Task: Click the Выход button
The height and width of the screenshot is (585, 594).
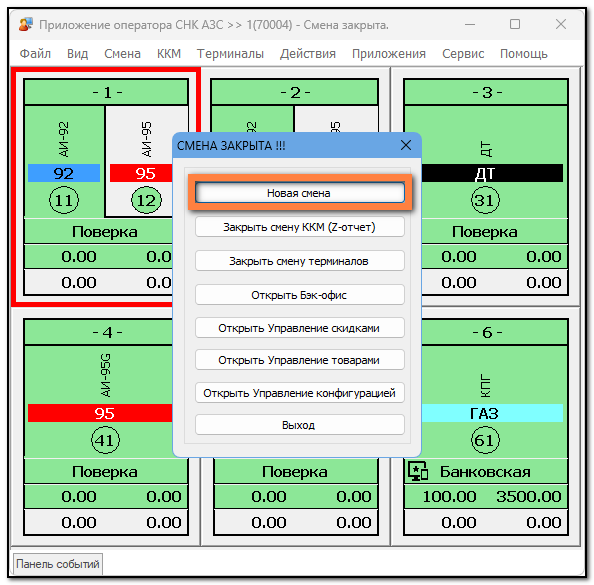Action: point(300,425)
